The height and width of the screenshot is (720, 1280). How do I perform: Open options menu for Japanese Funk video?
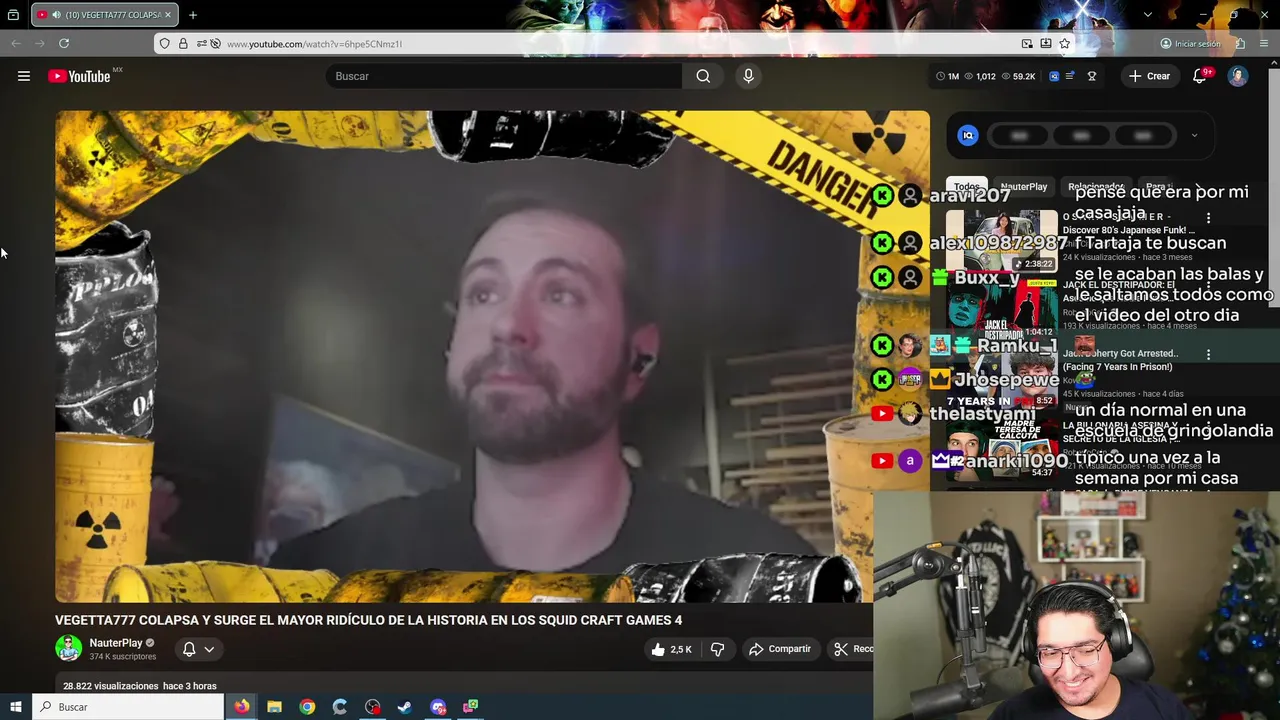click(1208, 218)
